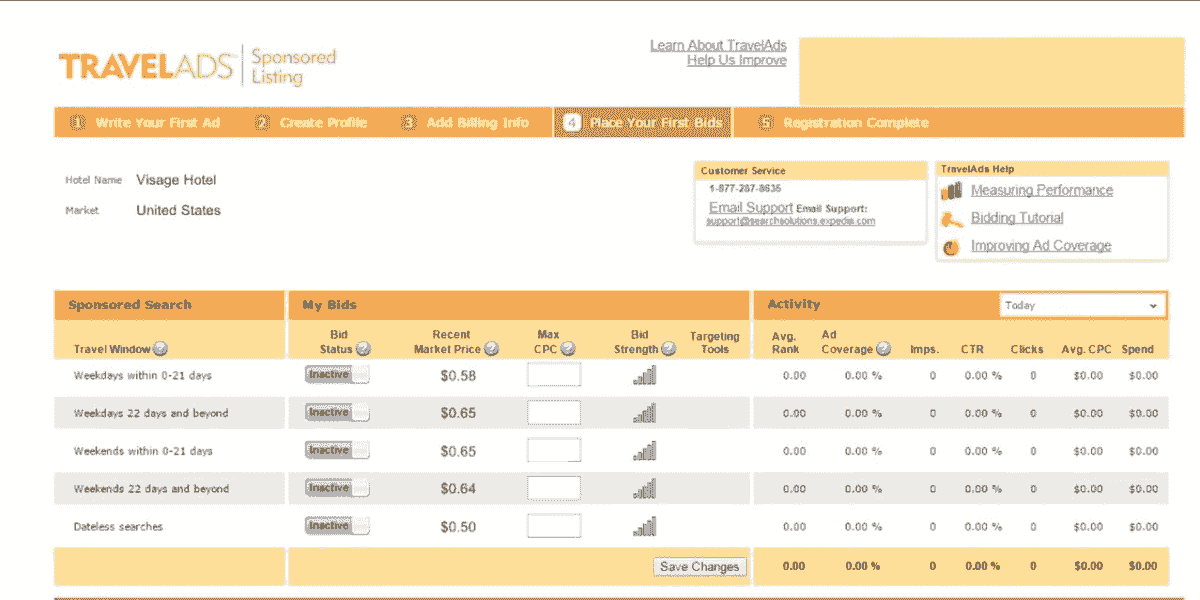The image size is (1200, 600).
Task: Click the support@searchsolutions.expedia.com email address
Action: (x=791, y=221)
